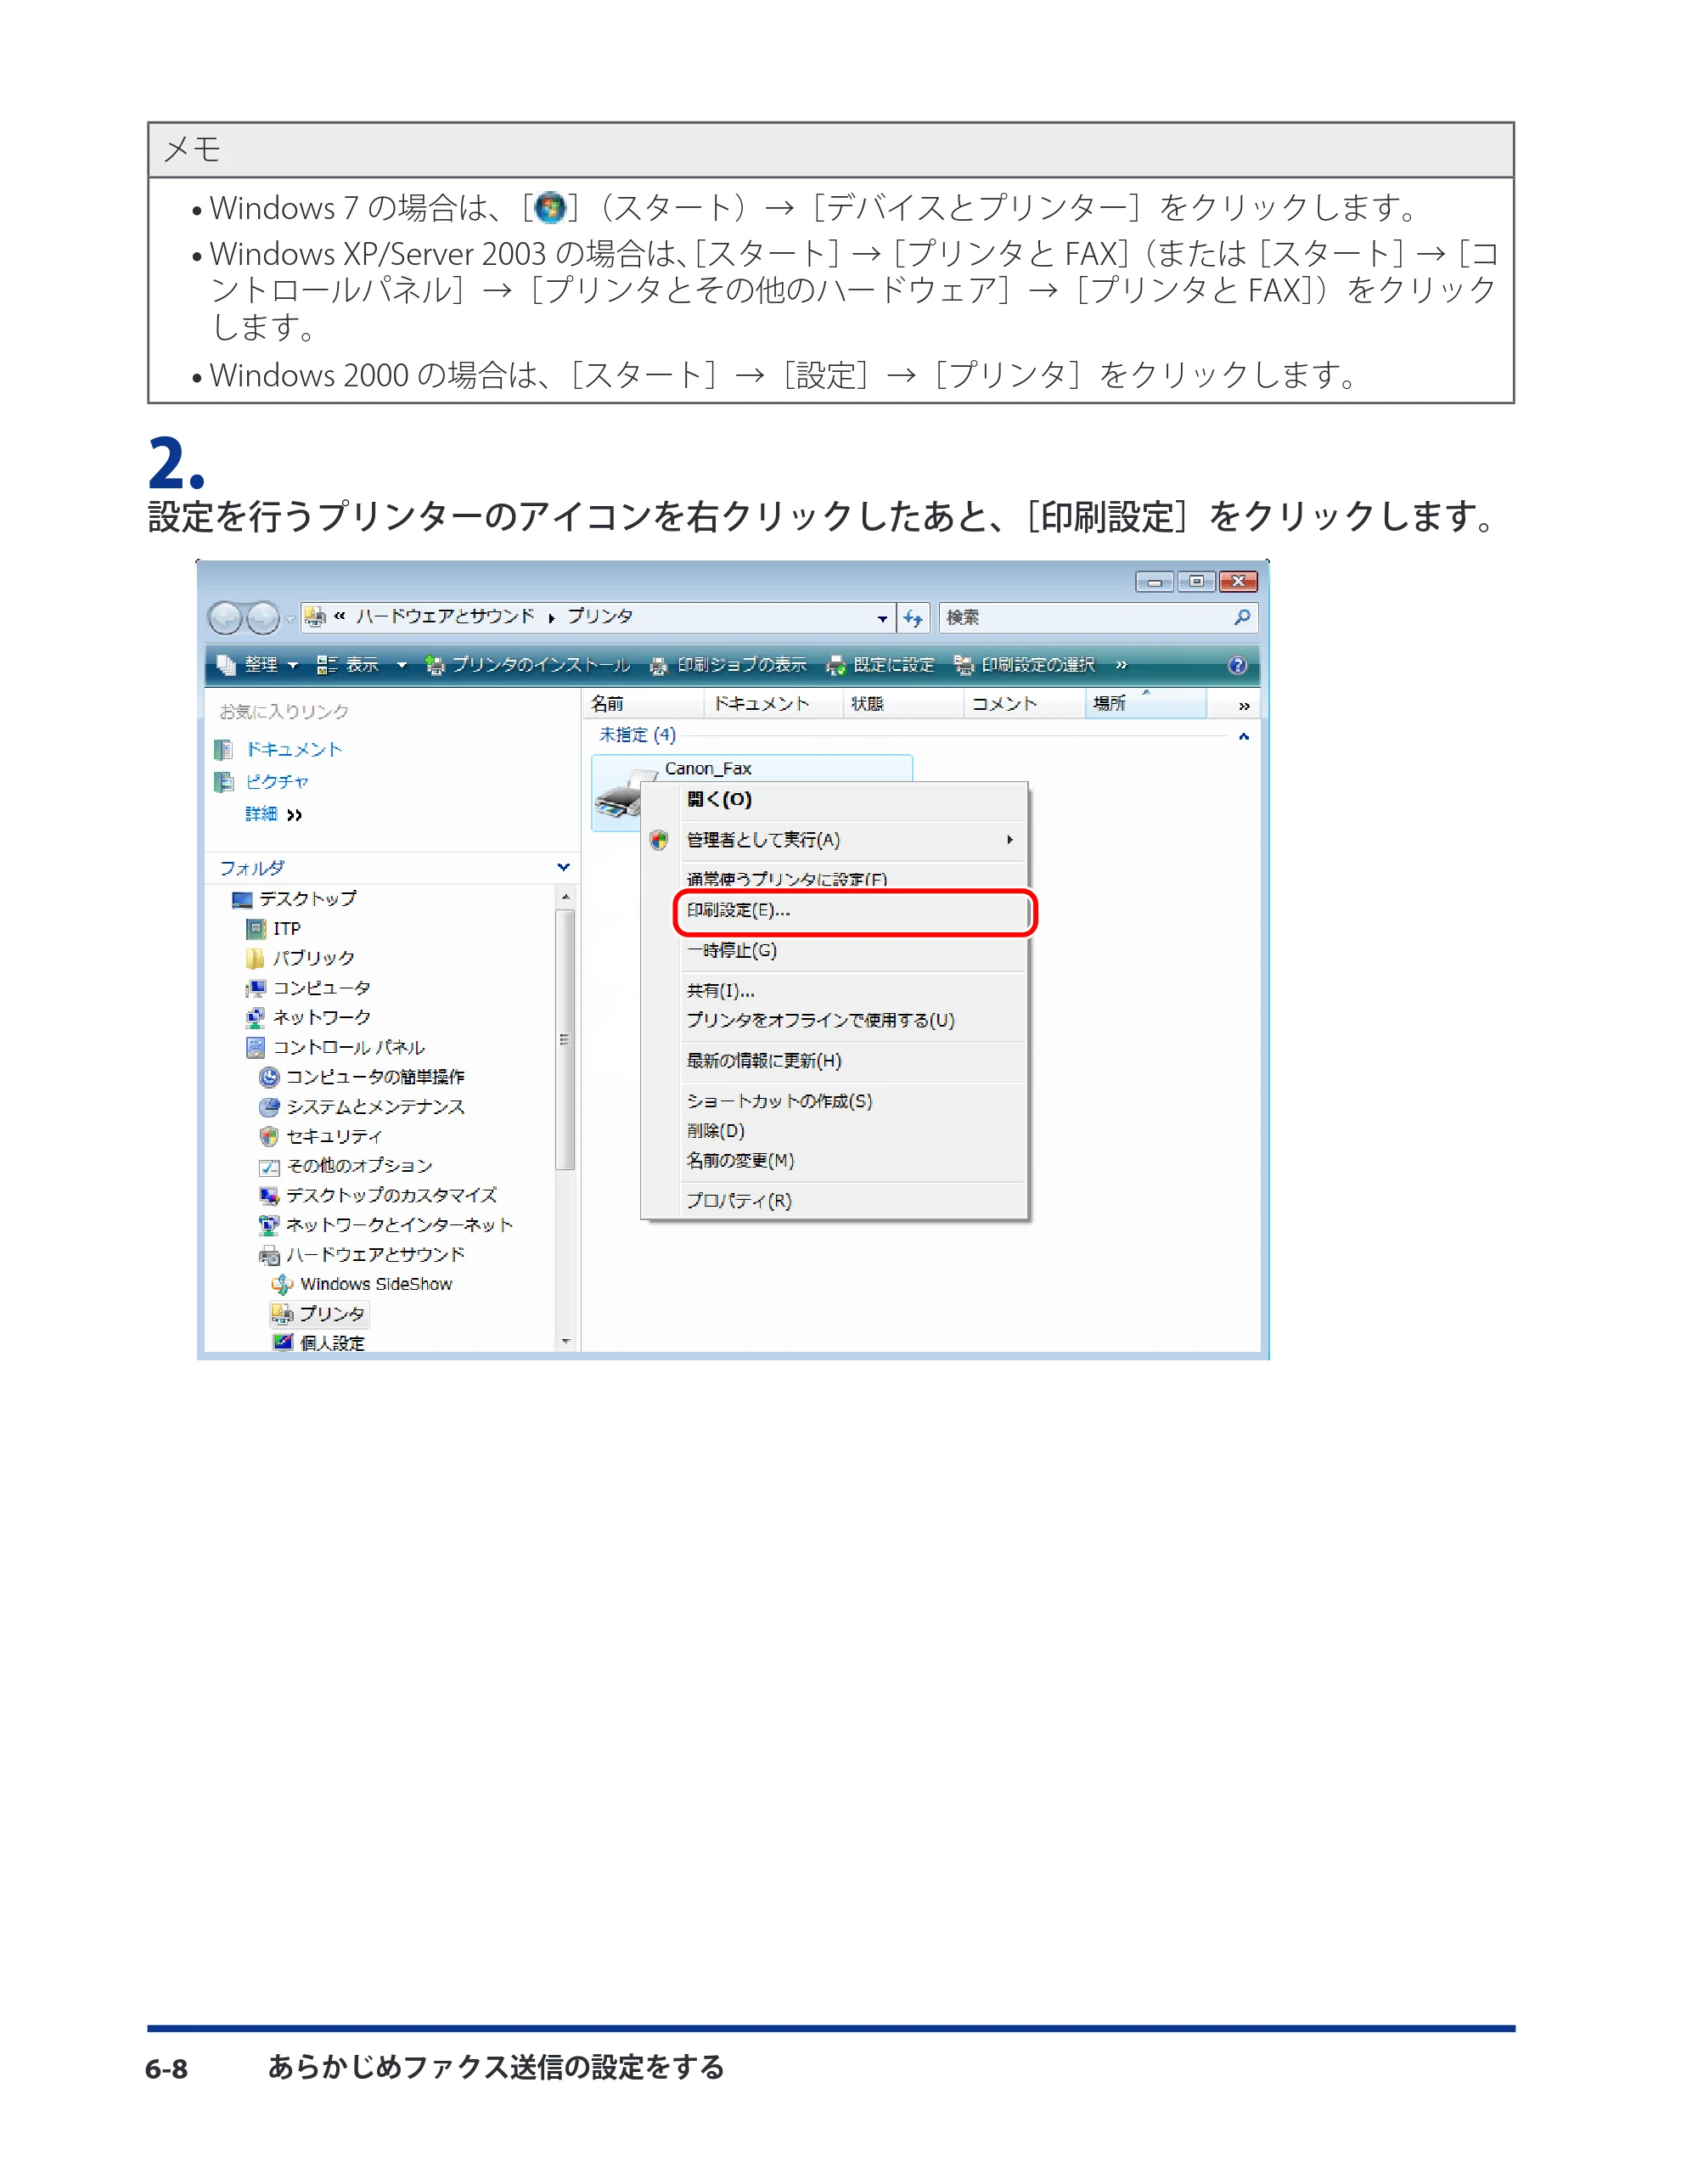Open the 整理 dropdown menu
The image size is (1698, 2184).
258,665
